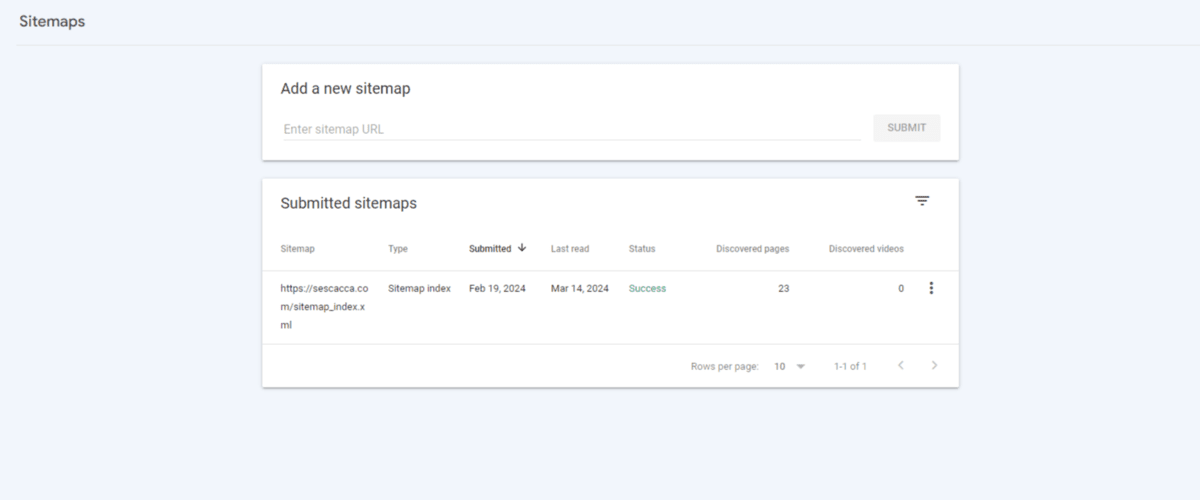Click inside the Enter sitemap URL field
This screenshot has height=500, width=1200.
click(x=571, y=129)
